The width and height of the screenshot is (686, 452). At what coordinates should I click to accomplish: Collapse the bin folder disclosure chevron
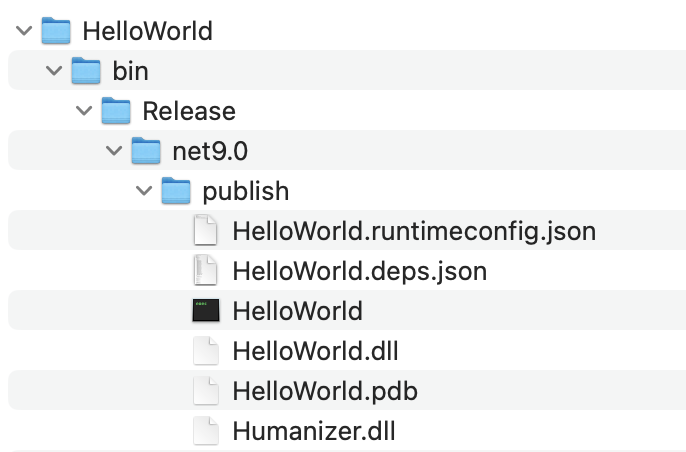click(53, 71)
